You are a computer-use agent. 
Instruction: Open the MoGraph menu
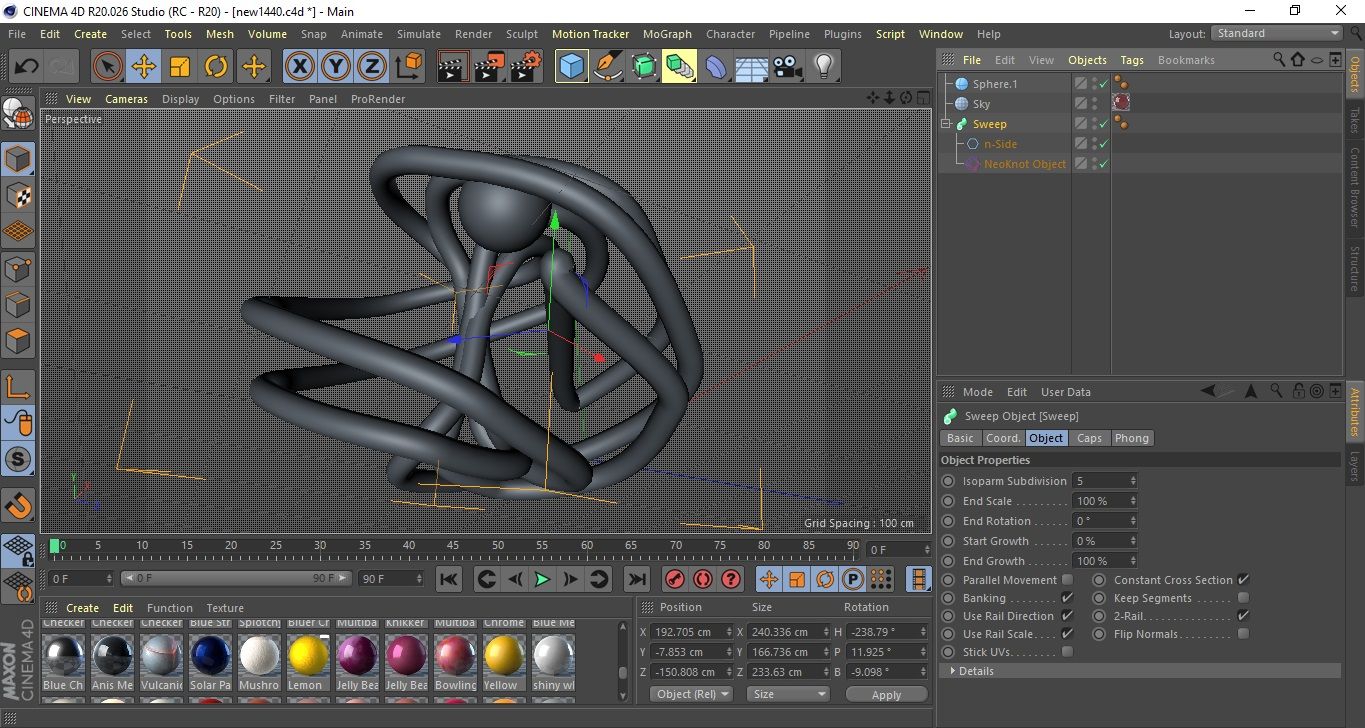[x=666, y=34]
